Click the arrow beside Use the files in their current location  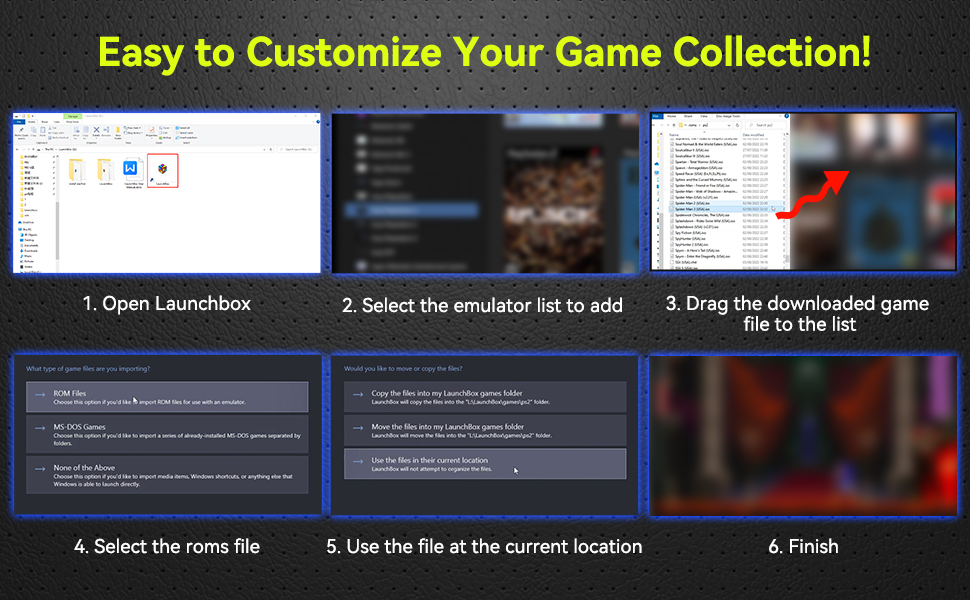pos(358,461)
